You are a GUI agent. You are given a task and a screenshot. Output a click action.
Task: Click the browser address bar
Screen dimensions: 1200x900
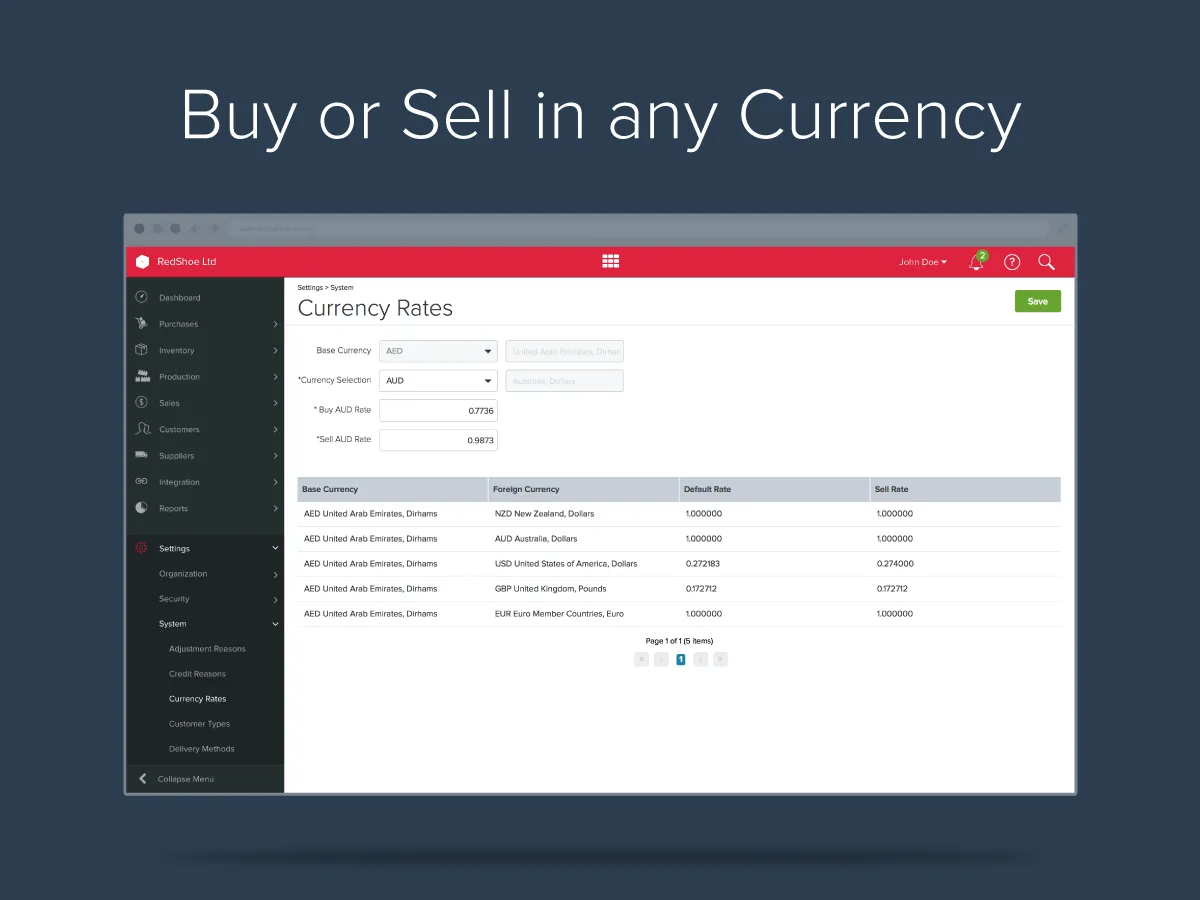click(640, 229)
